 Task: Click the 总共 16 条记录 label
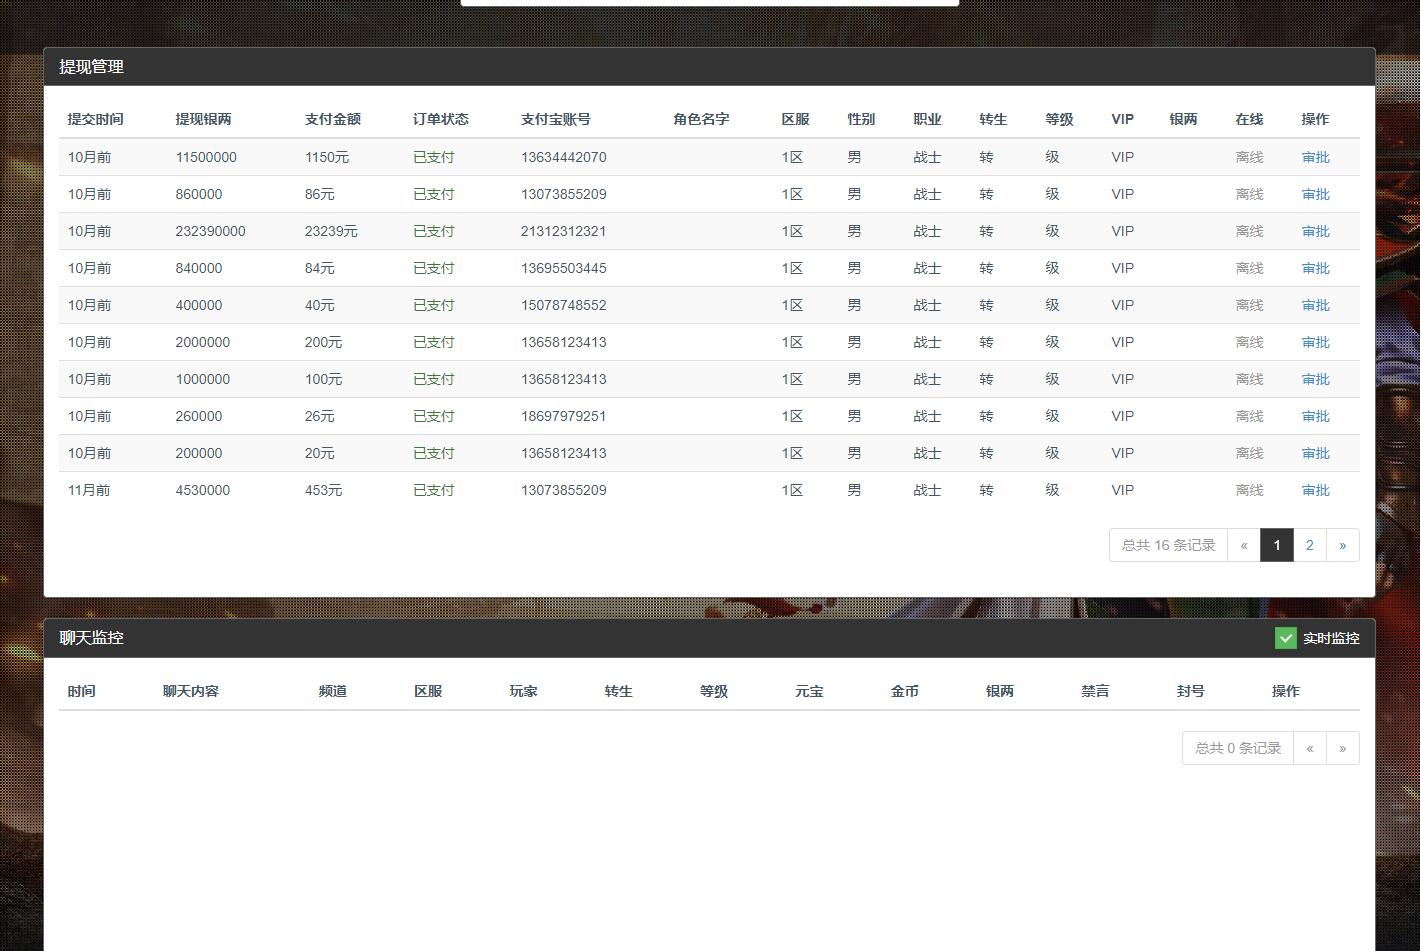coord(1168,545)
